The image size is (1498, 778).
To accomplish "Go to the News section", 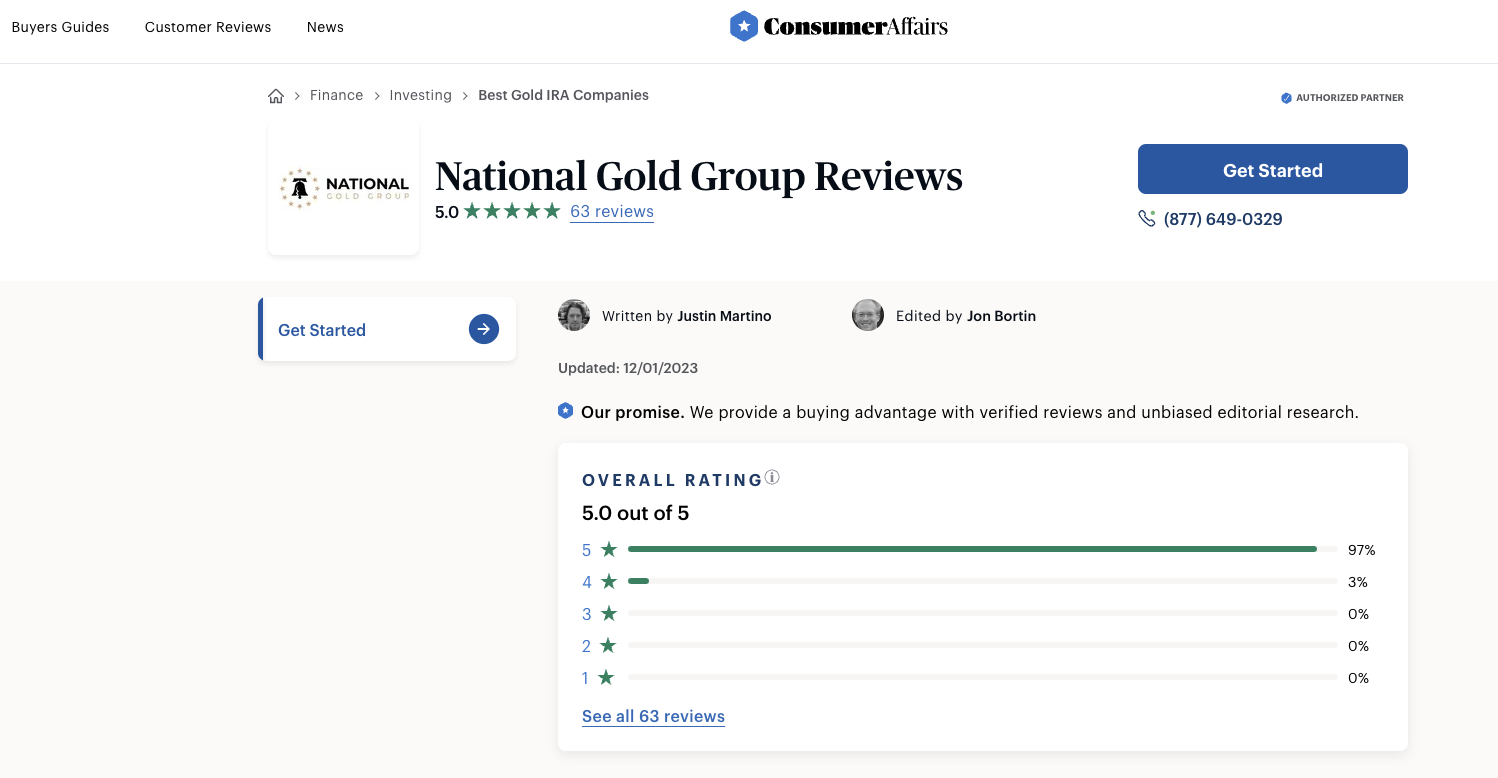I will coord(325,27).
